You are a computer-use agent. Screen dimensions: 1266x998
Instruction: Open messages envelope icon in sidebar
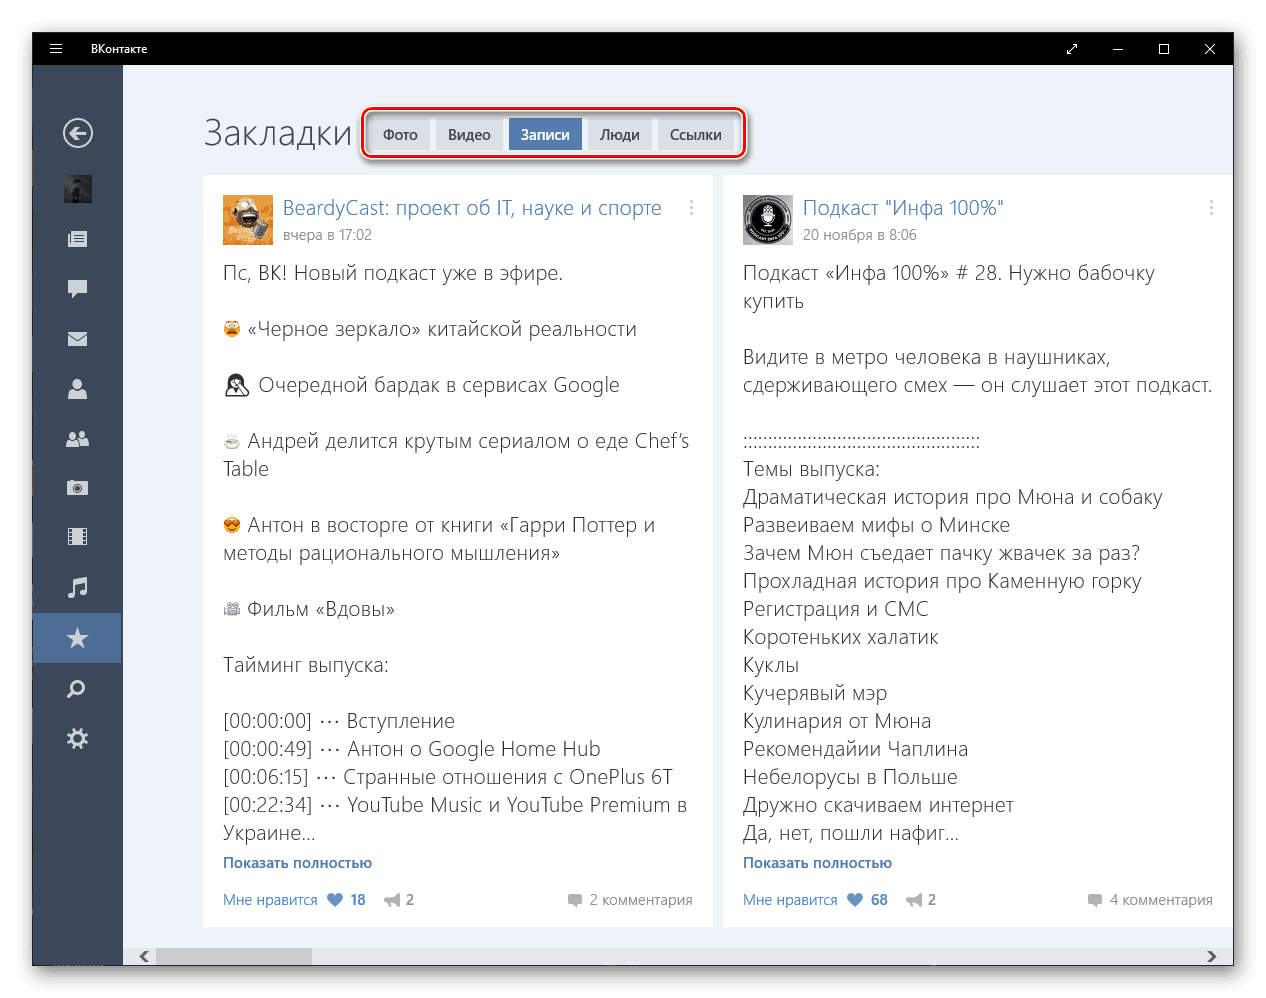[x=77, y=339]
